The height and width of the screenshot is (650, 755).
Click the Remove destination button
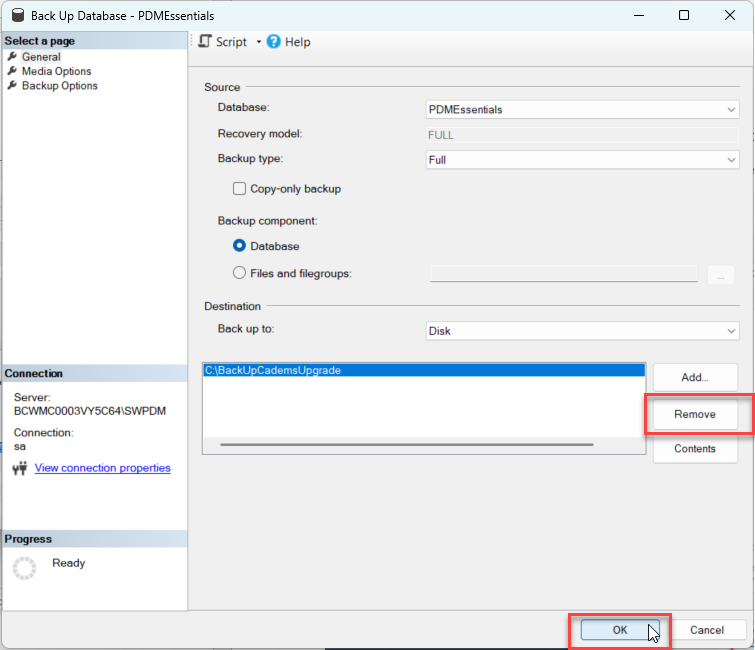(x=695, y=414)
